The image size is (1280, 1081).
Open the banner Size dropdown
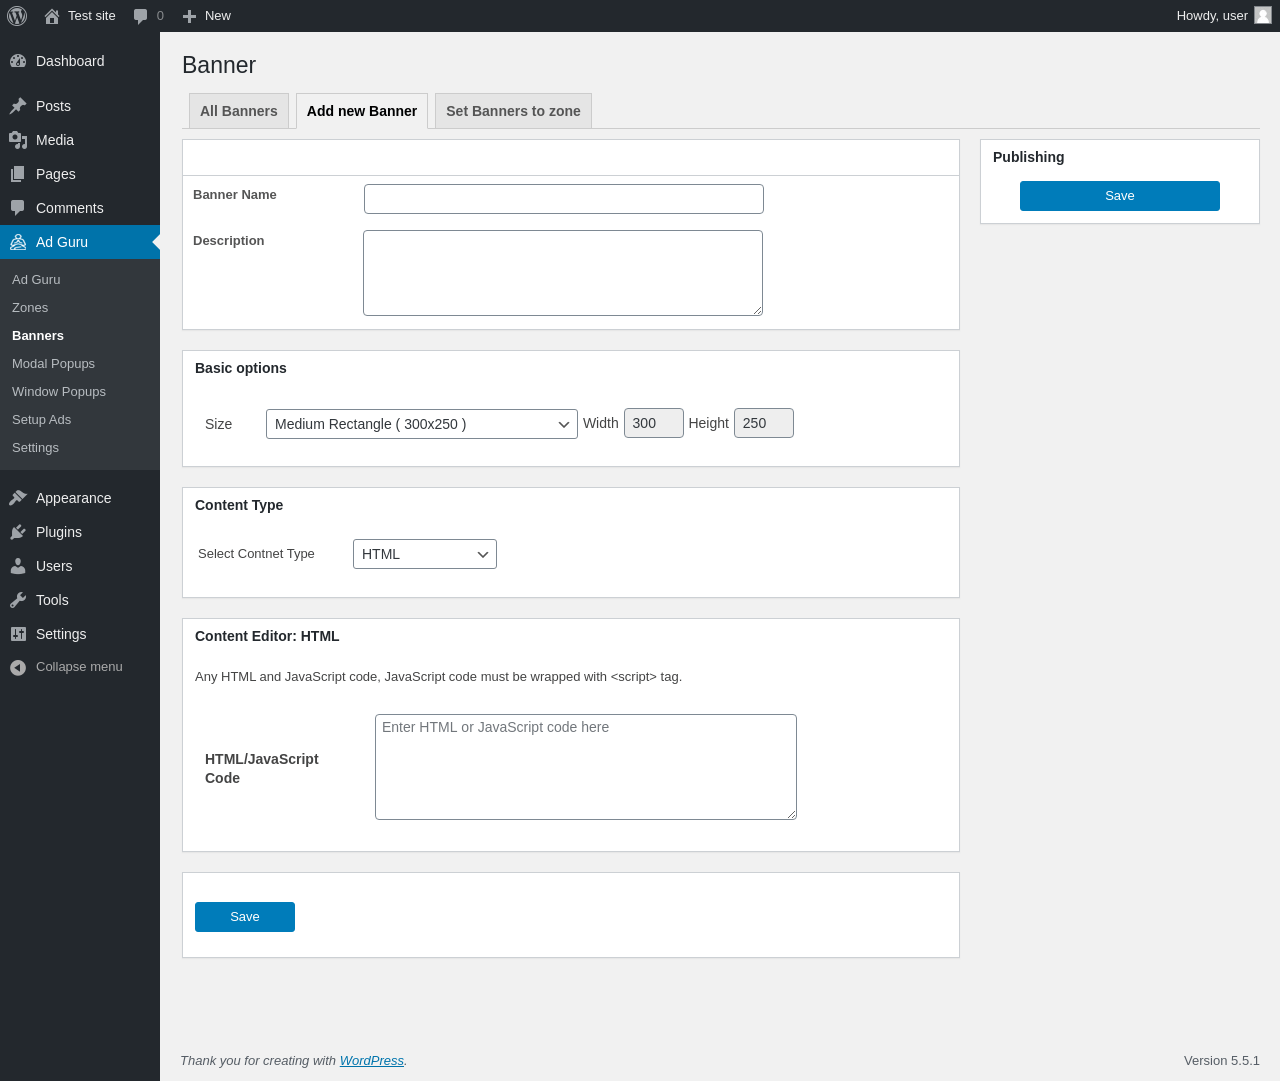[421, 424]
